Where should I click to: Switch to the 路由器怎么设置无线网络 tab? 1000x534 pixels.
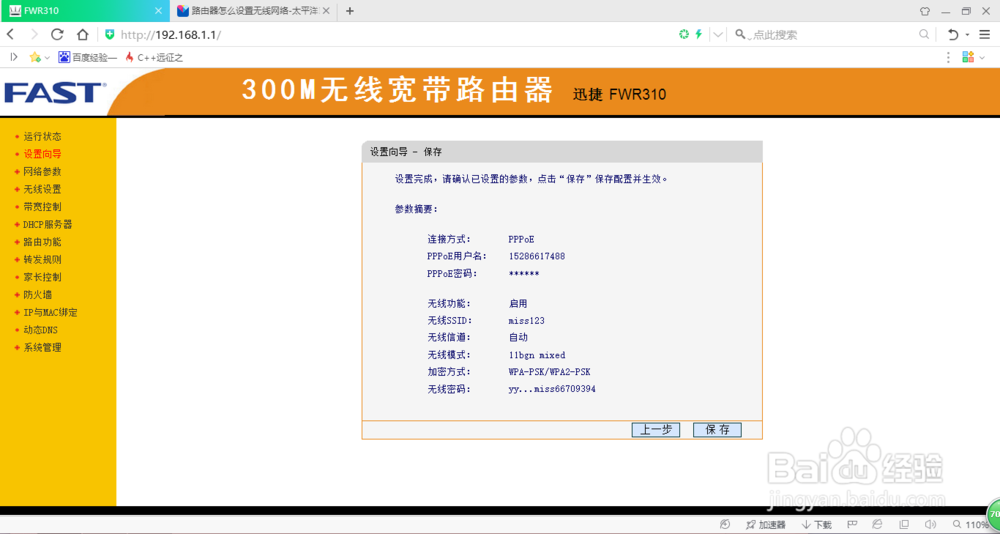tap(253, 11)
